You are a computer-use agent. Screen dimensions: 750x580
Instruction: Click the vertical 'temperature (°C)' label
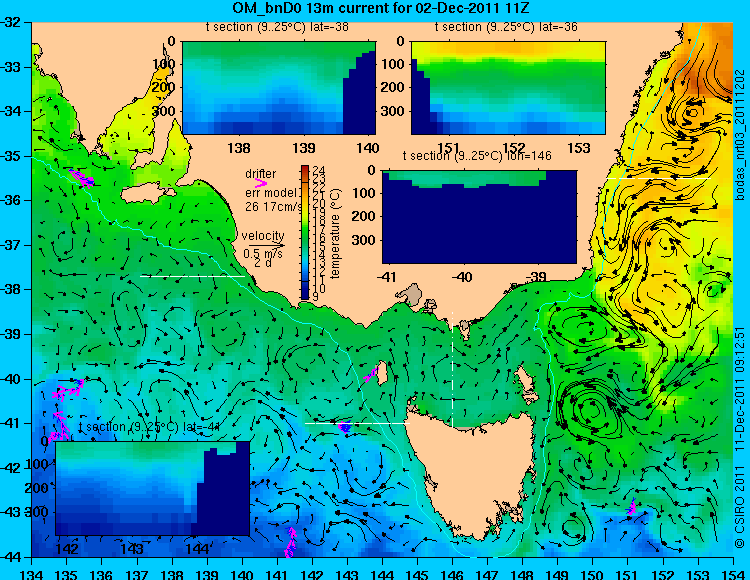335,233
